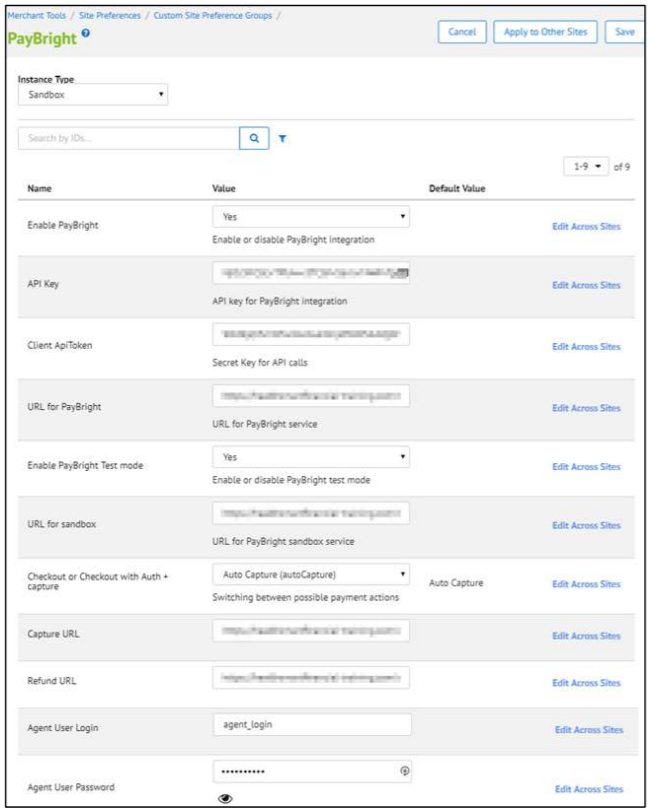Screen dimensions: 654x811
Task: Click the 'Auto Capture' default value text
Action: pyautogui.click(x=456, y=583)
